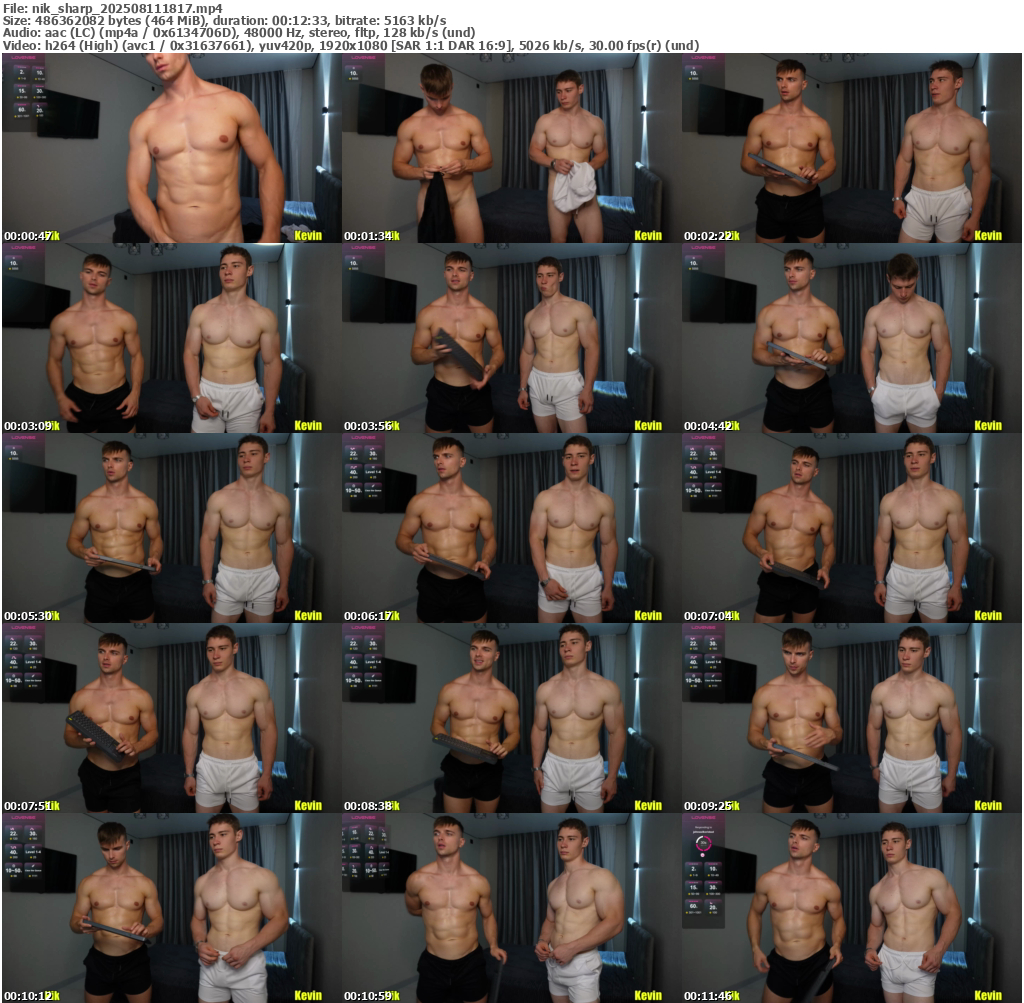
Task: Click the Video codec info line
Action: click(x=350, y=45)
